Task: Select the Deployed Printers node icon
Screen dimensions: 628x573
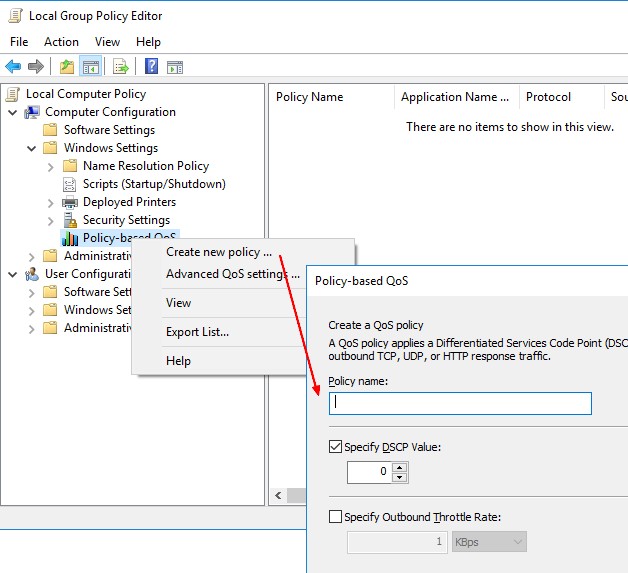Action: tap(70, 202)
